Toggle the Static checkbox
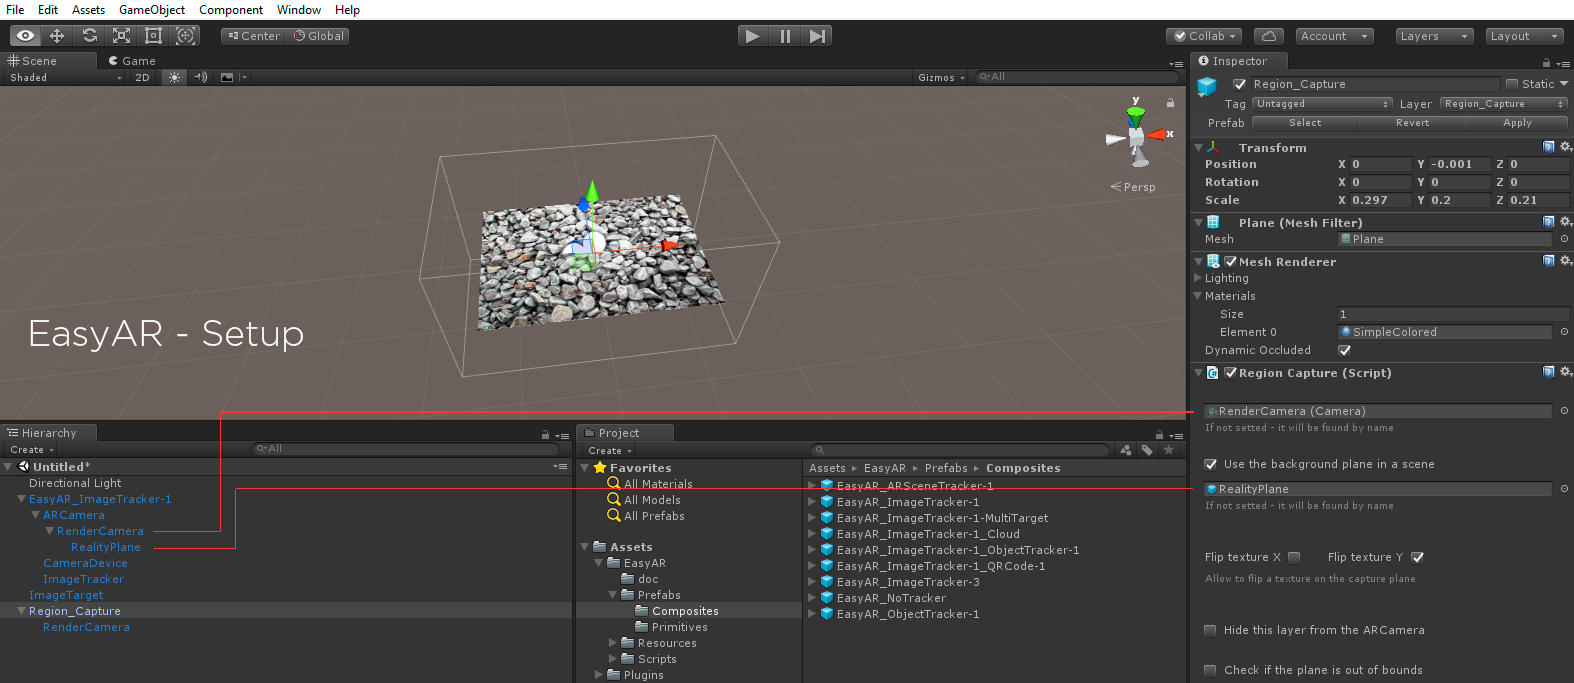Screen dimensions: 1574x683 point(1512,84)
